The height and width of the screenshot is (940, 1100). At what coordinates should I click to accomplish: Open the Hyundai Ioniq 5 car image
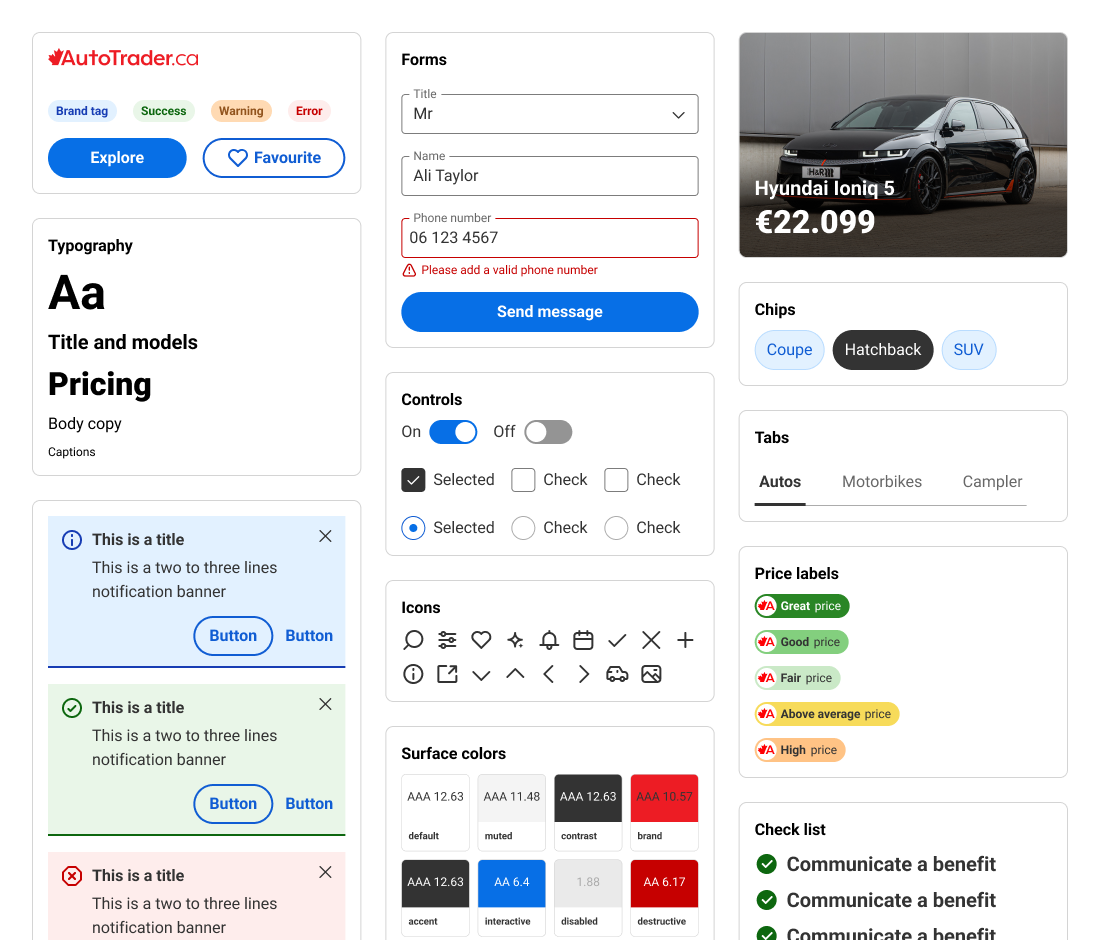coord(903,145)
